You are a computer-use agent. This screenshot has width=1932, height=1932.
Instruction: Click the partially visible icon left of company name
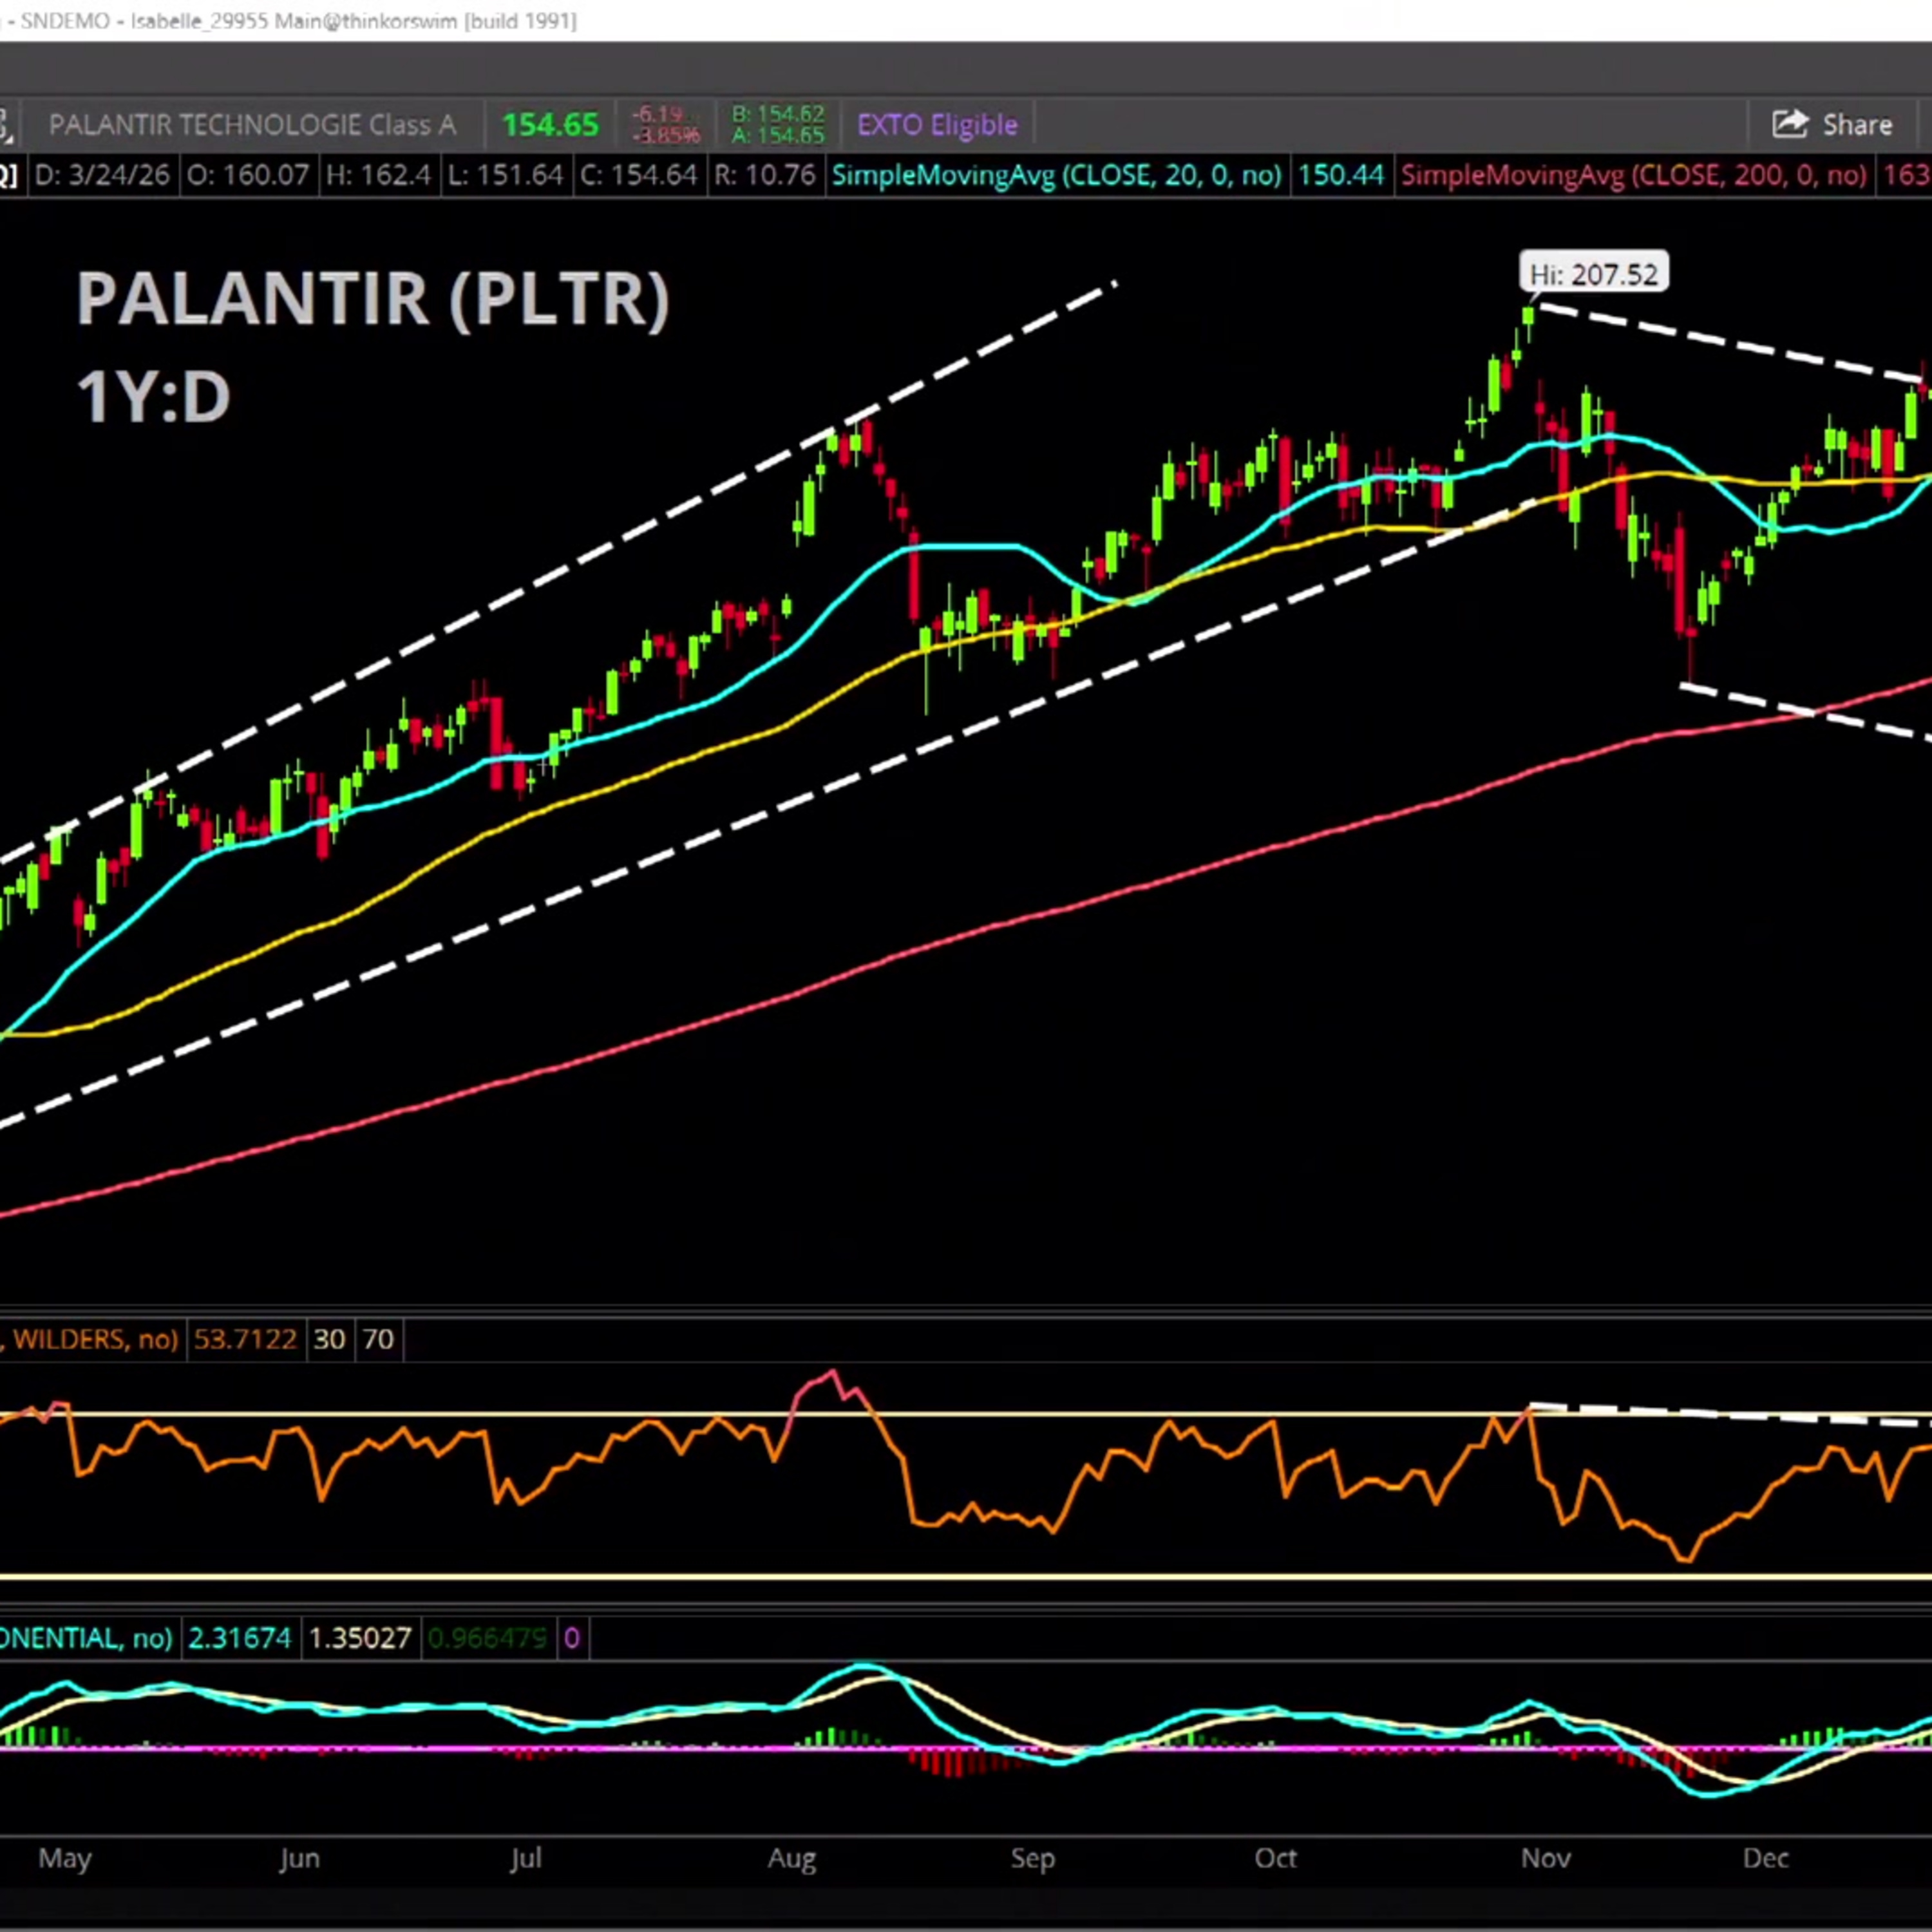[5, 125]
